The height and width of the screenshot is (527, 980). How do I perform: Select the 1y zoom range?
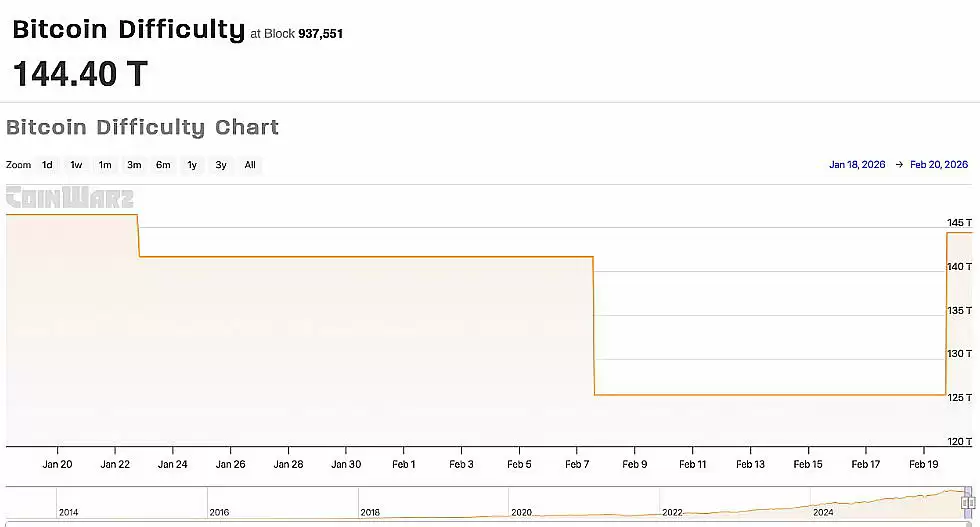pos(192,165)
